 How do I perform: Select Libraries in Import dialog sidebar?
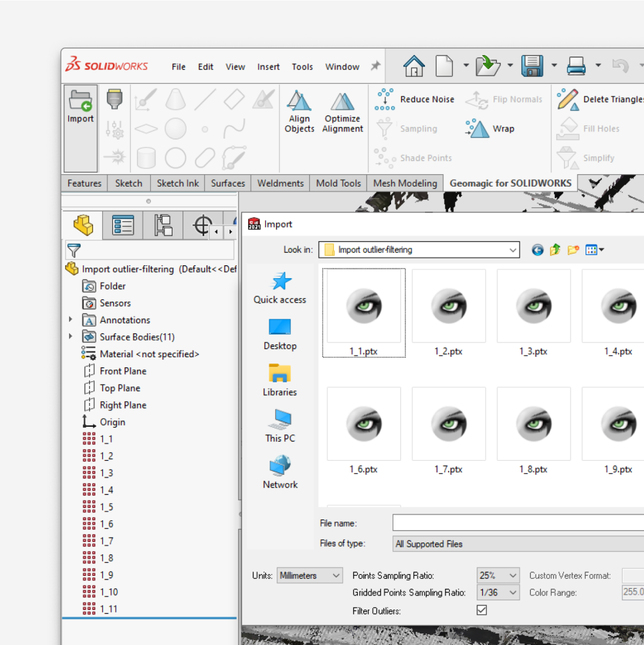(280, 380)
